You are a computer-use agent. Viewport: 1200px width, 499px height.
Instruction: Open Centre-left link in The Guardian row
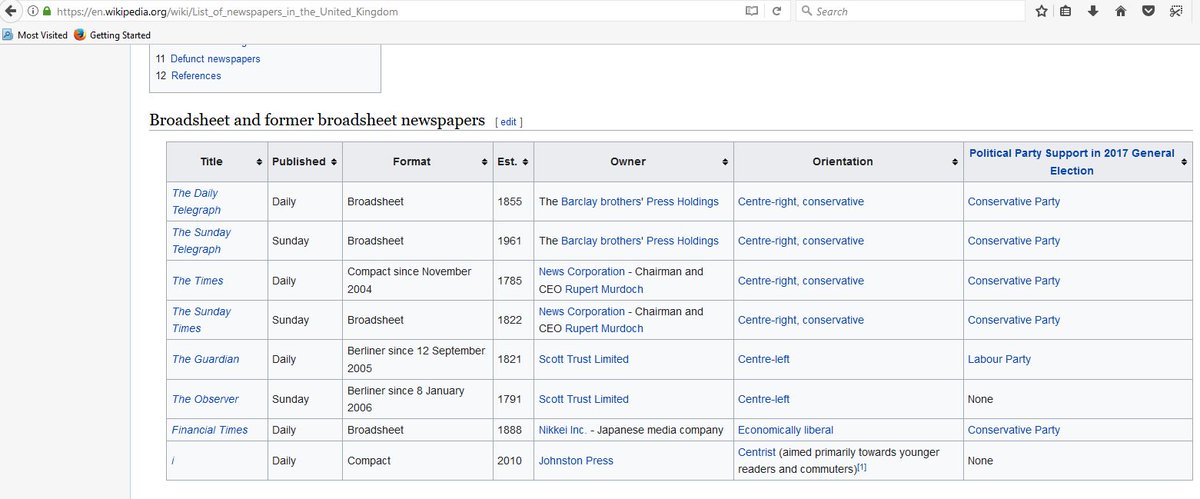point(764,359)
